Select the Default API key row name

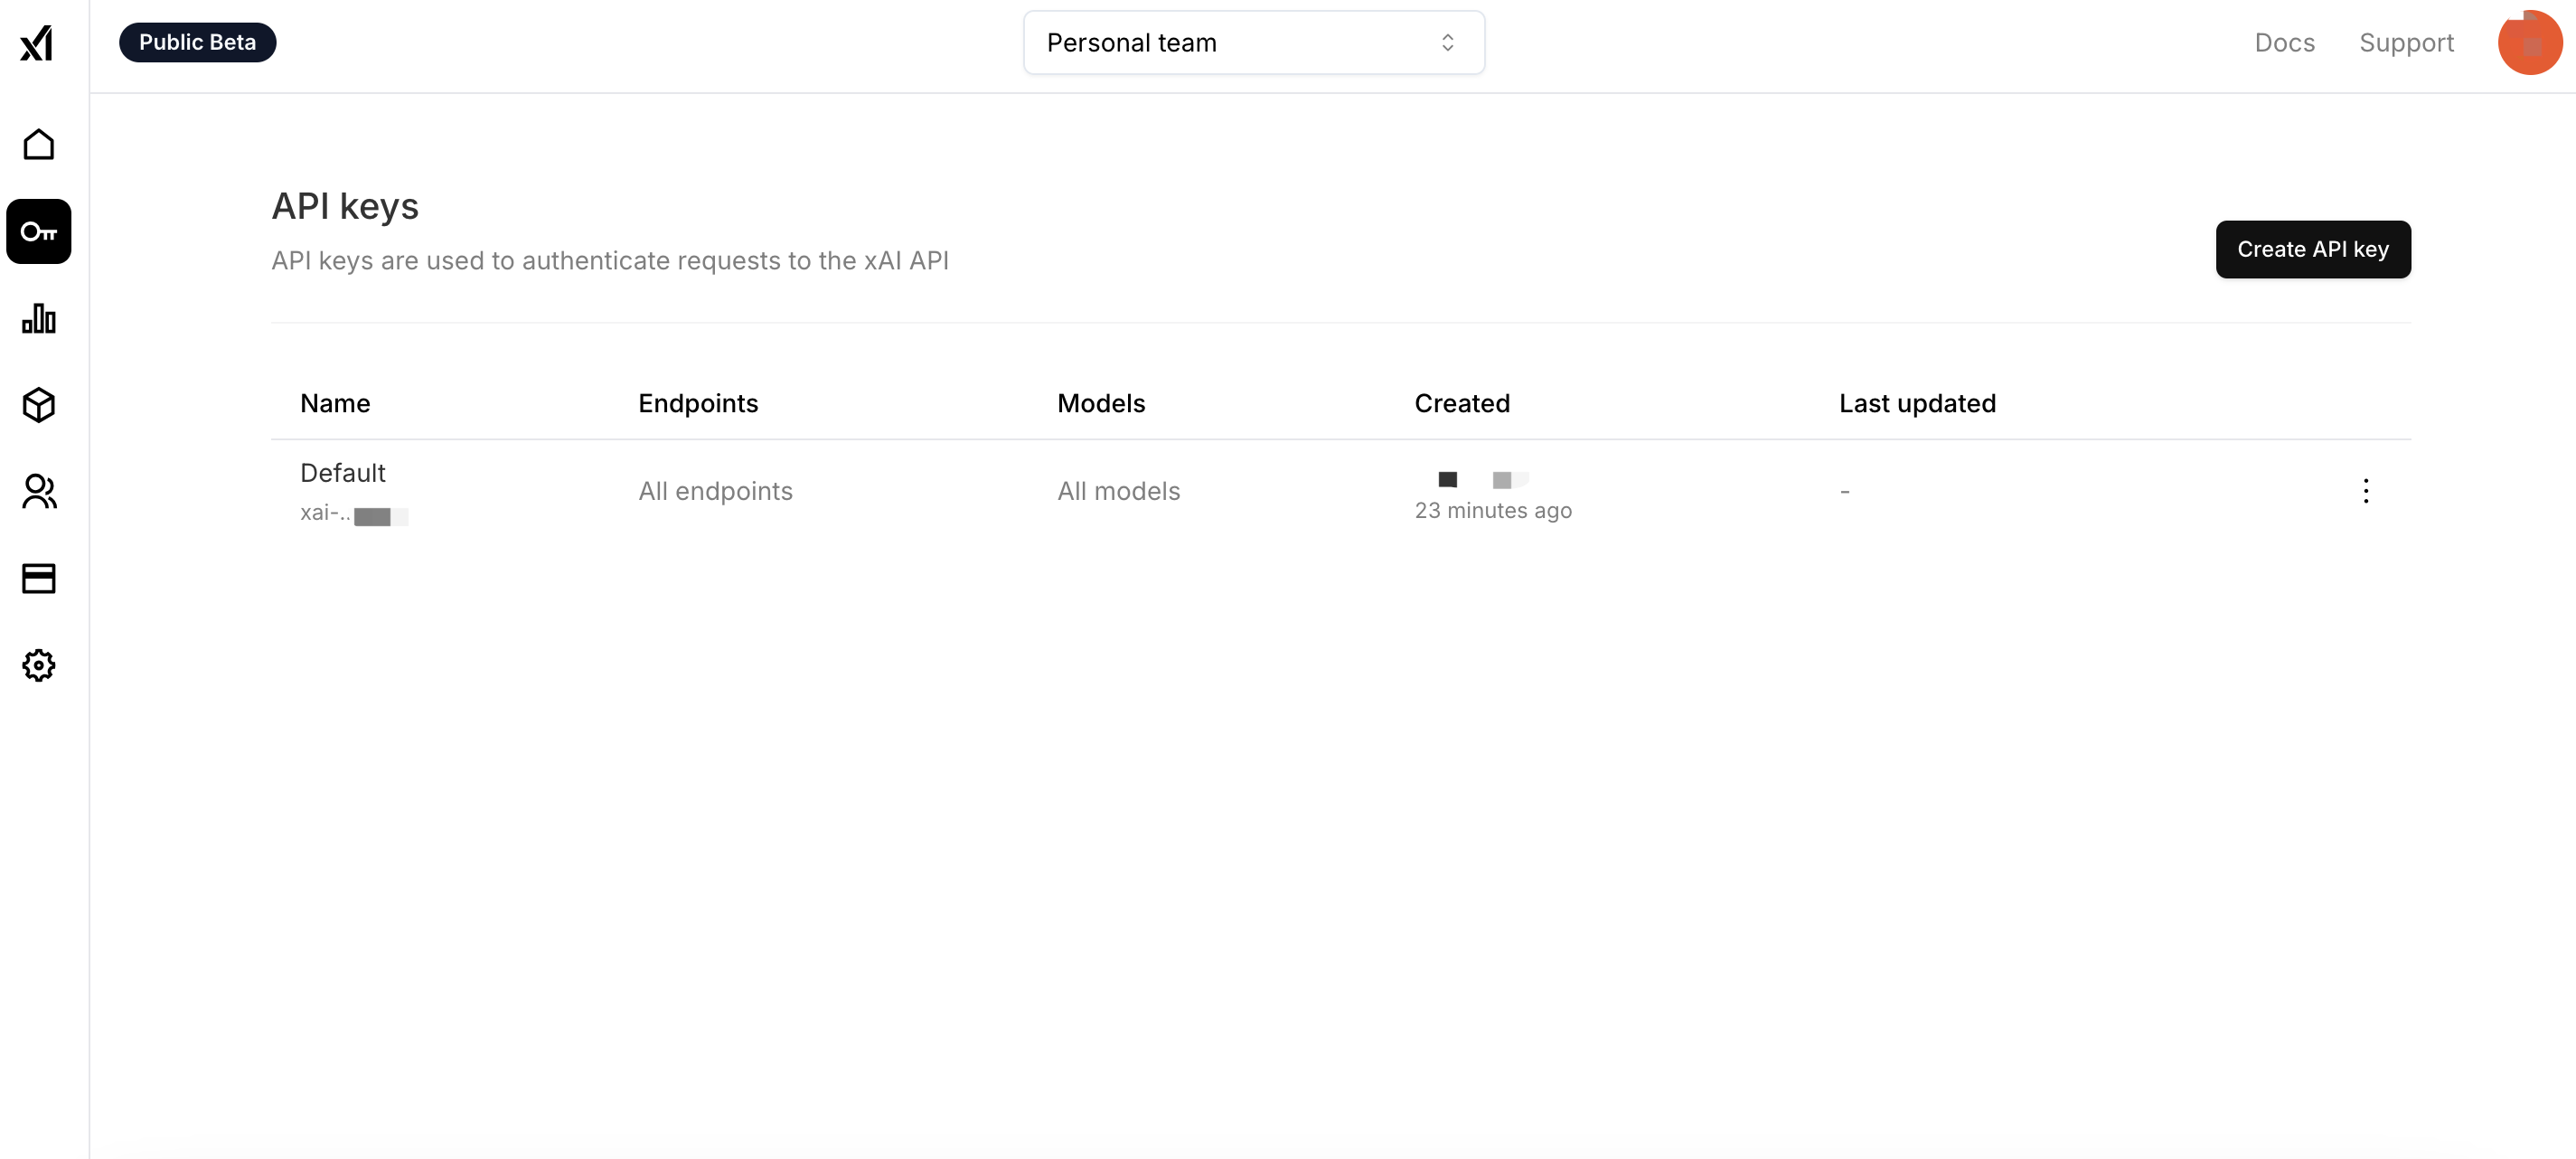342,473
